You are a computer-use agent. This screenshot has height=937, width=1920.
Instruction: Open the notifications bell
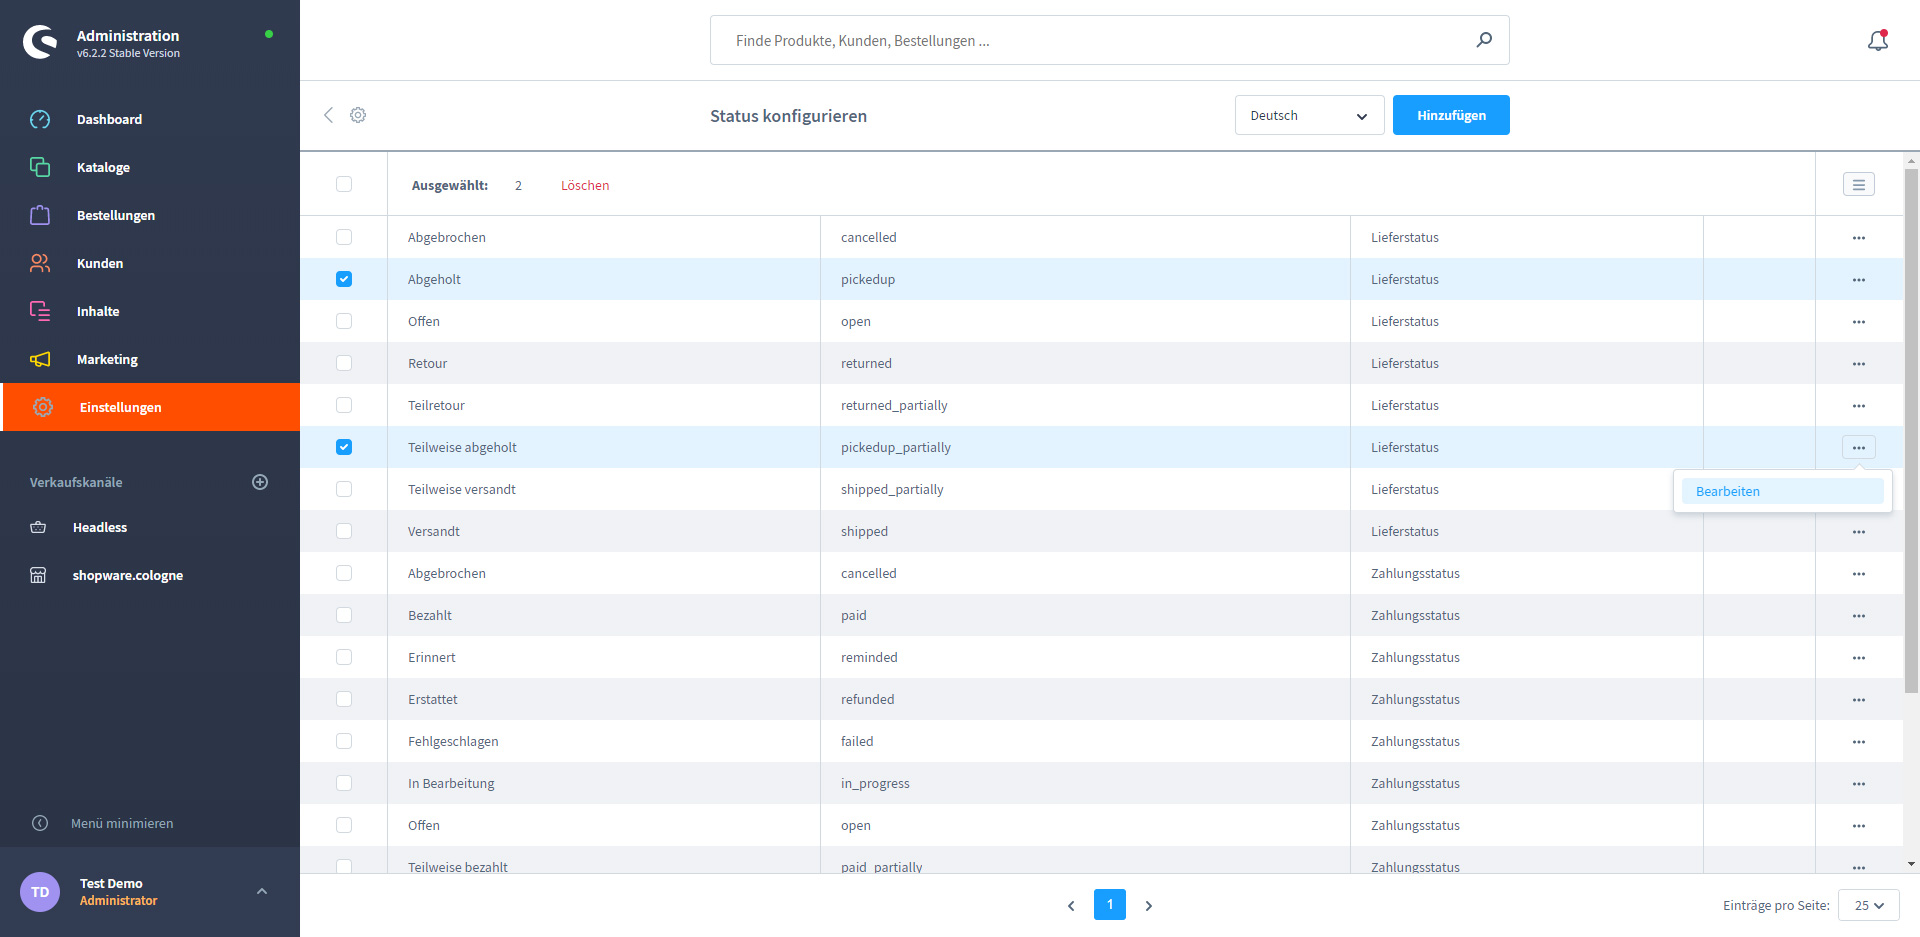(x=1878, y=40)
